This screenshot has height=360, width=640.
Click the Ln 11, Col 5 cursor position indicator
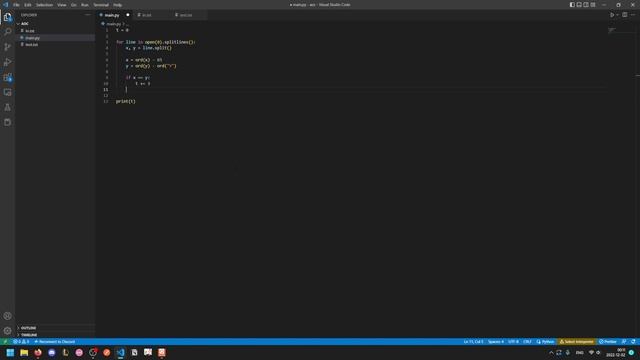tap(473, 342)
